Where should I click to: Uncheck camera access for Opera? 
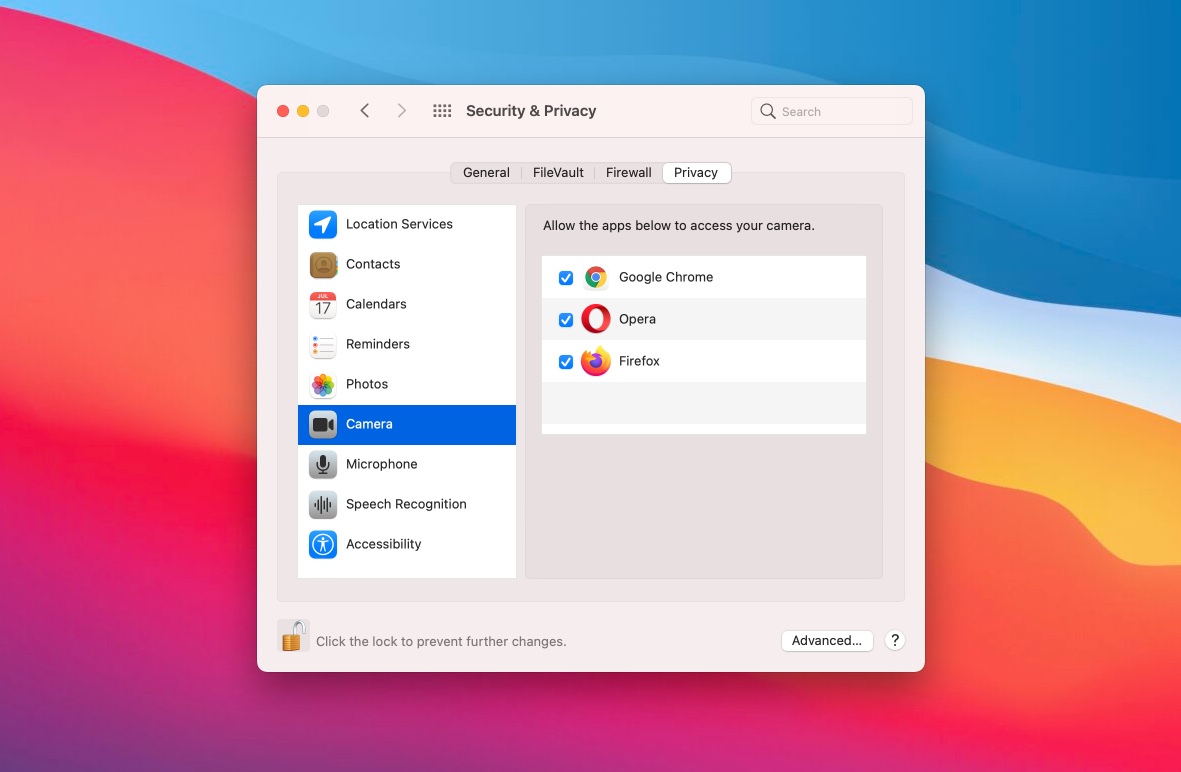coord(566,320)
